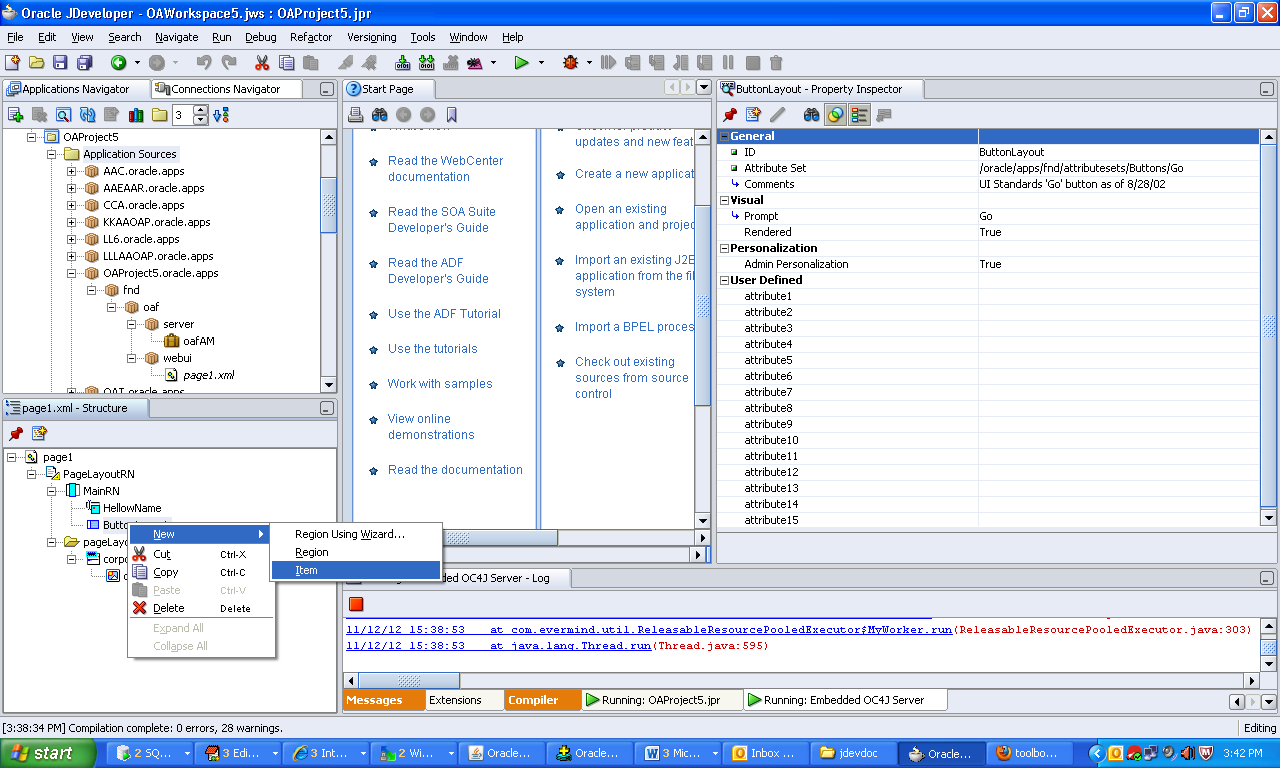1280x768 pixels.
Task: Click the New Application icon in Applications Navigator
Action: (x=15, y=115)
